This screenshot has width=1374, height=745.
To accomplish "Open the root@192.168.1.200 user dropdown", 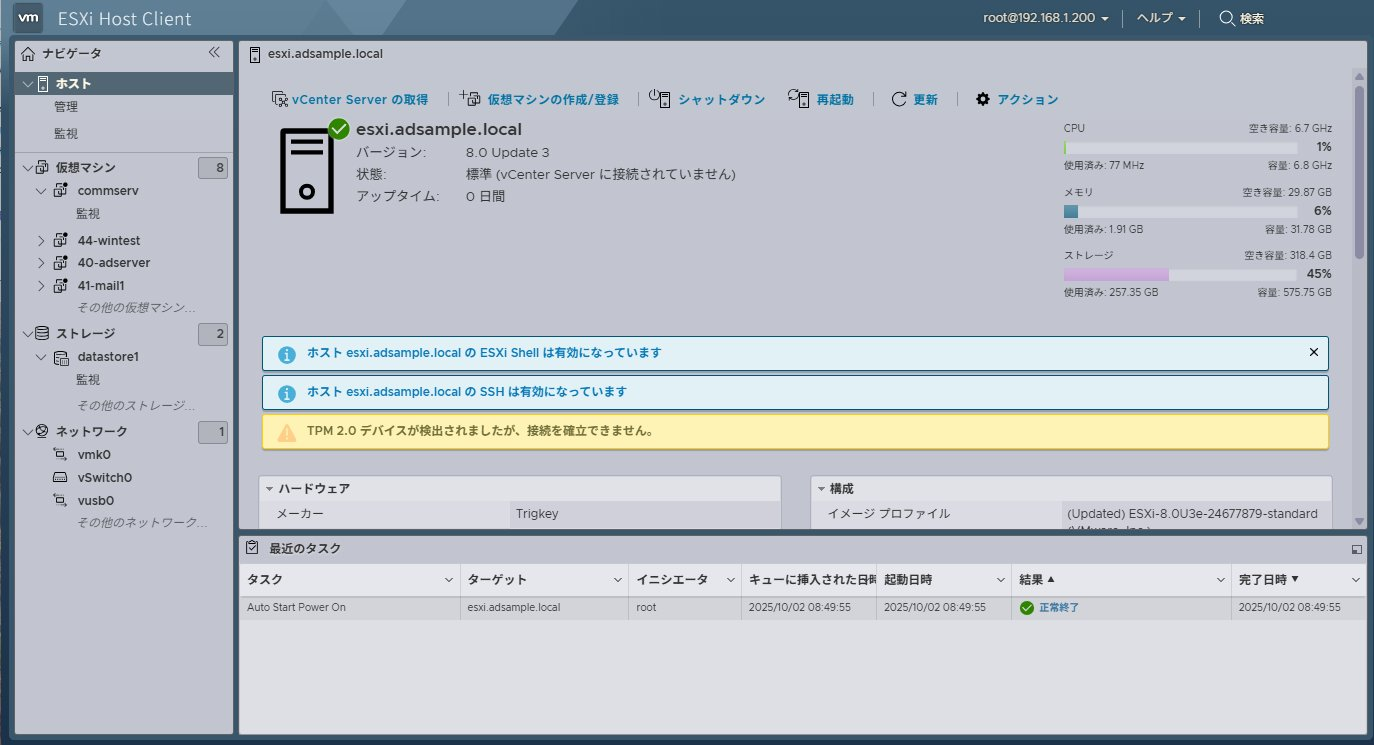I will (1045, 19).
